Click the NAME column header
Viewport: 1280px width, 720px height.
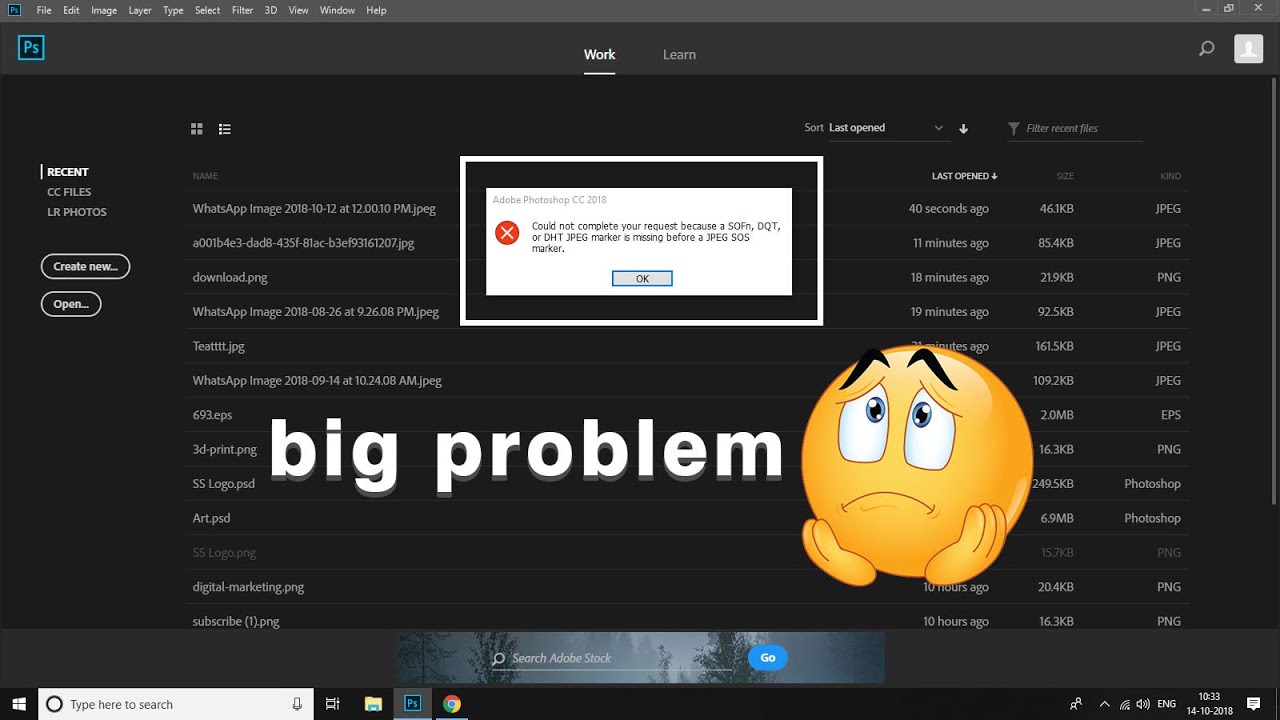[x=205, y=176]
